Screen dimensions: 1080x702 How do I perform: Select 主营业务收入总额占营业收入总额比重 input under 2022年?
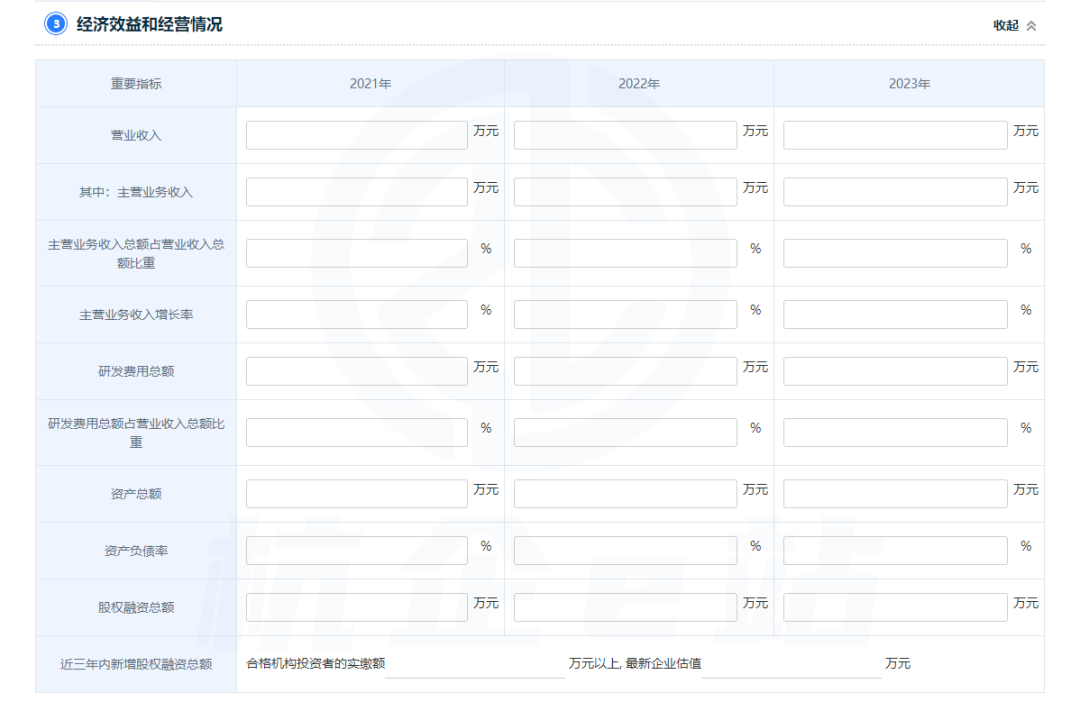tap(625, 254)
